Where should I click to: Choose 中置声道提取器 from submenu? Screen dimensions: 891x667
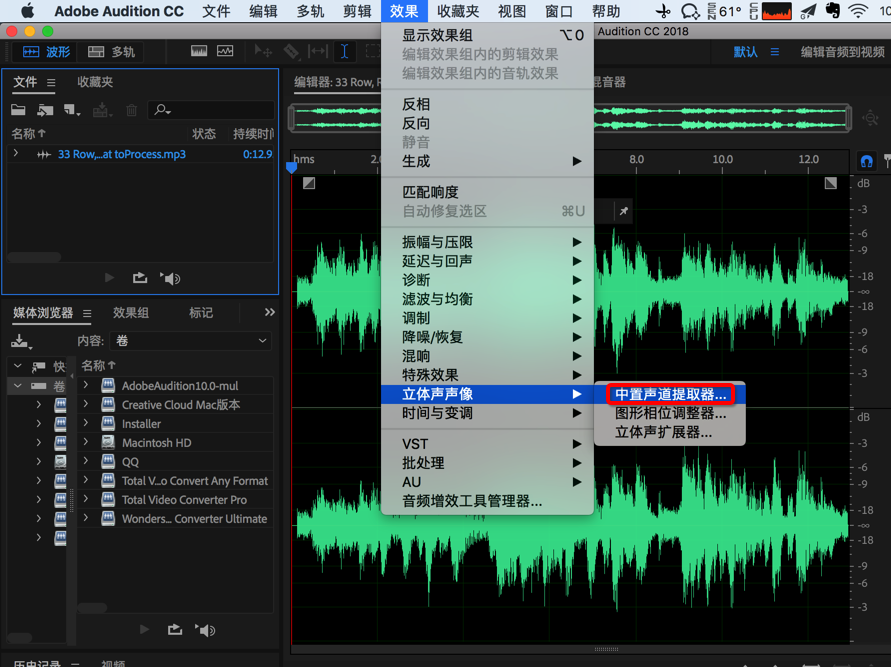tap(670, 394)
